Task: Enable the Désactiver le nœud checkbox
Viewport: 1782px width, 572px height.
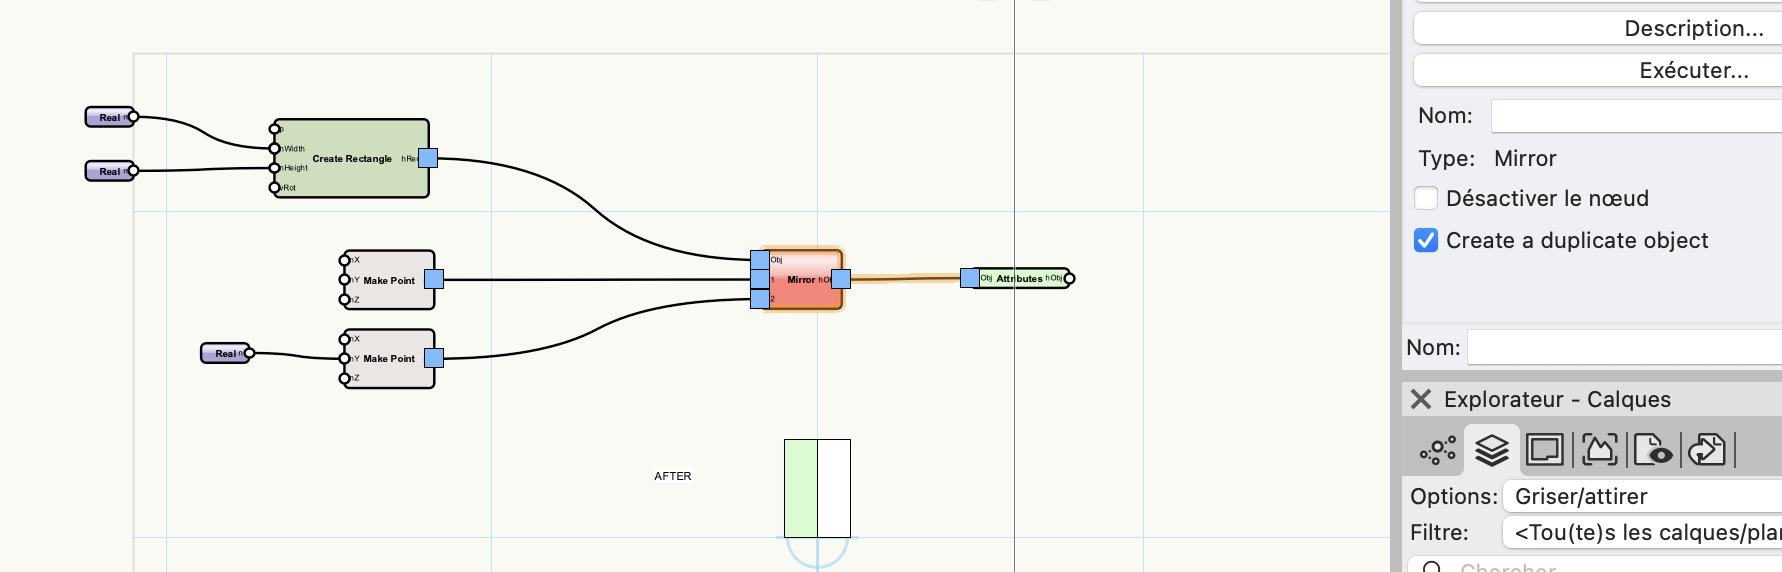Action: pos(1426,198)
